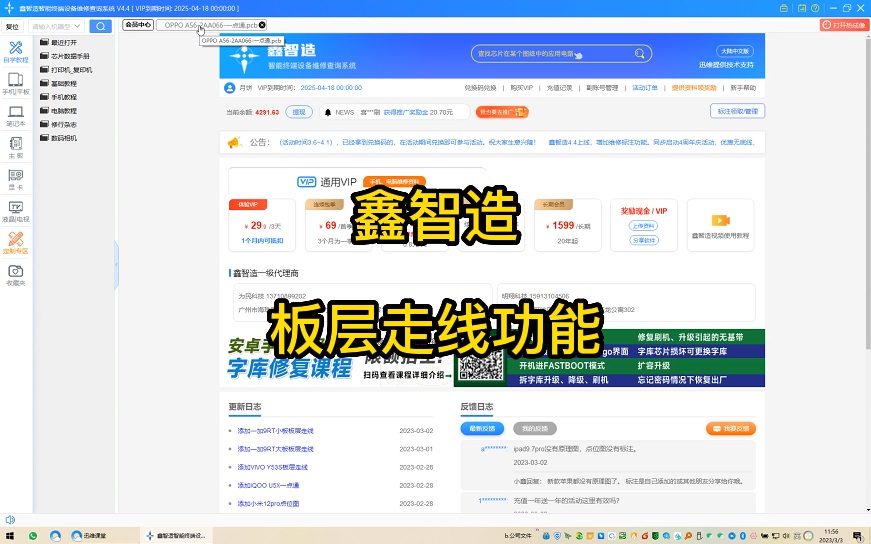The height and width of the screenshot is (544, 871).
Task: Click the blue search magnifier button
Action: click(x=100, y=26)
